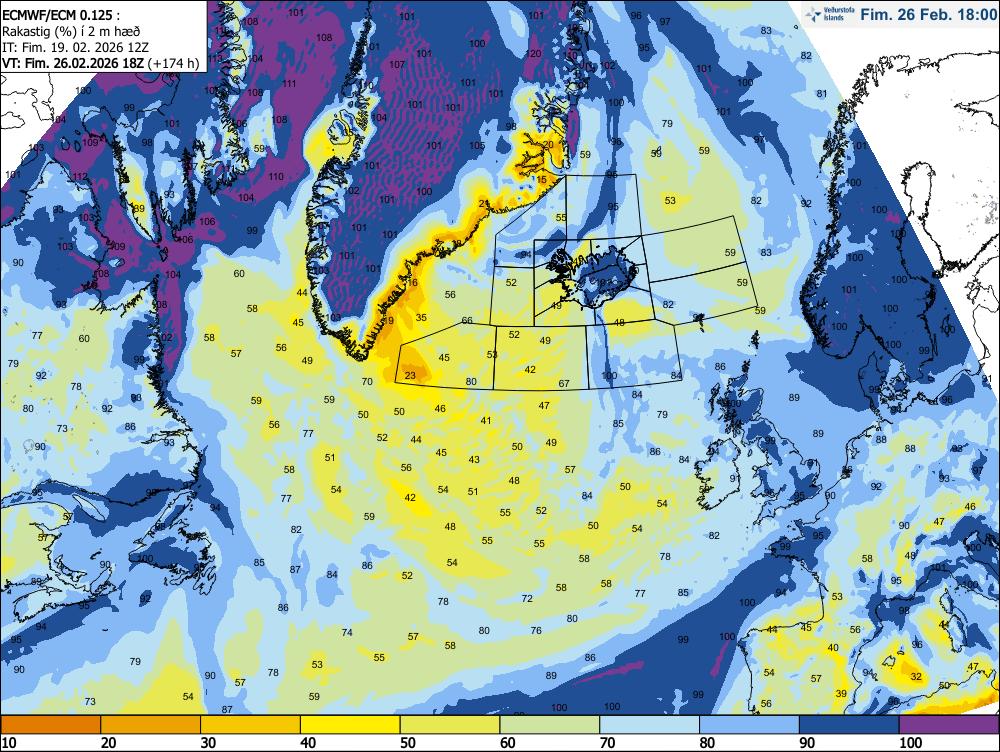Viewport: 1000px width, 752px height.
Task: Click the value '70' south of Cape Farewell
Action: [x=367, y=382]
